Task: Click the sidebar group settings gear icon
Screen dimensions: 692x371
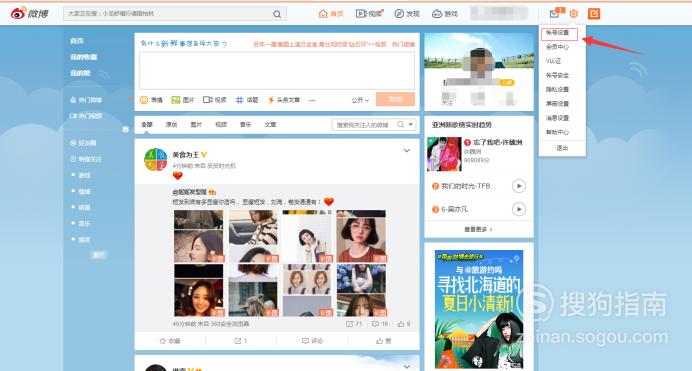Action: pos(125,129)
